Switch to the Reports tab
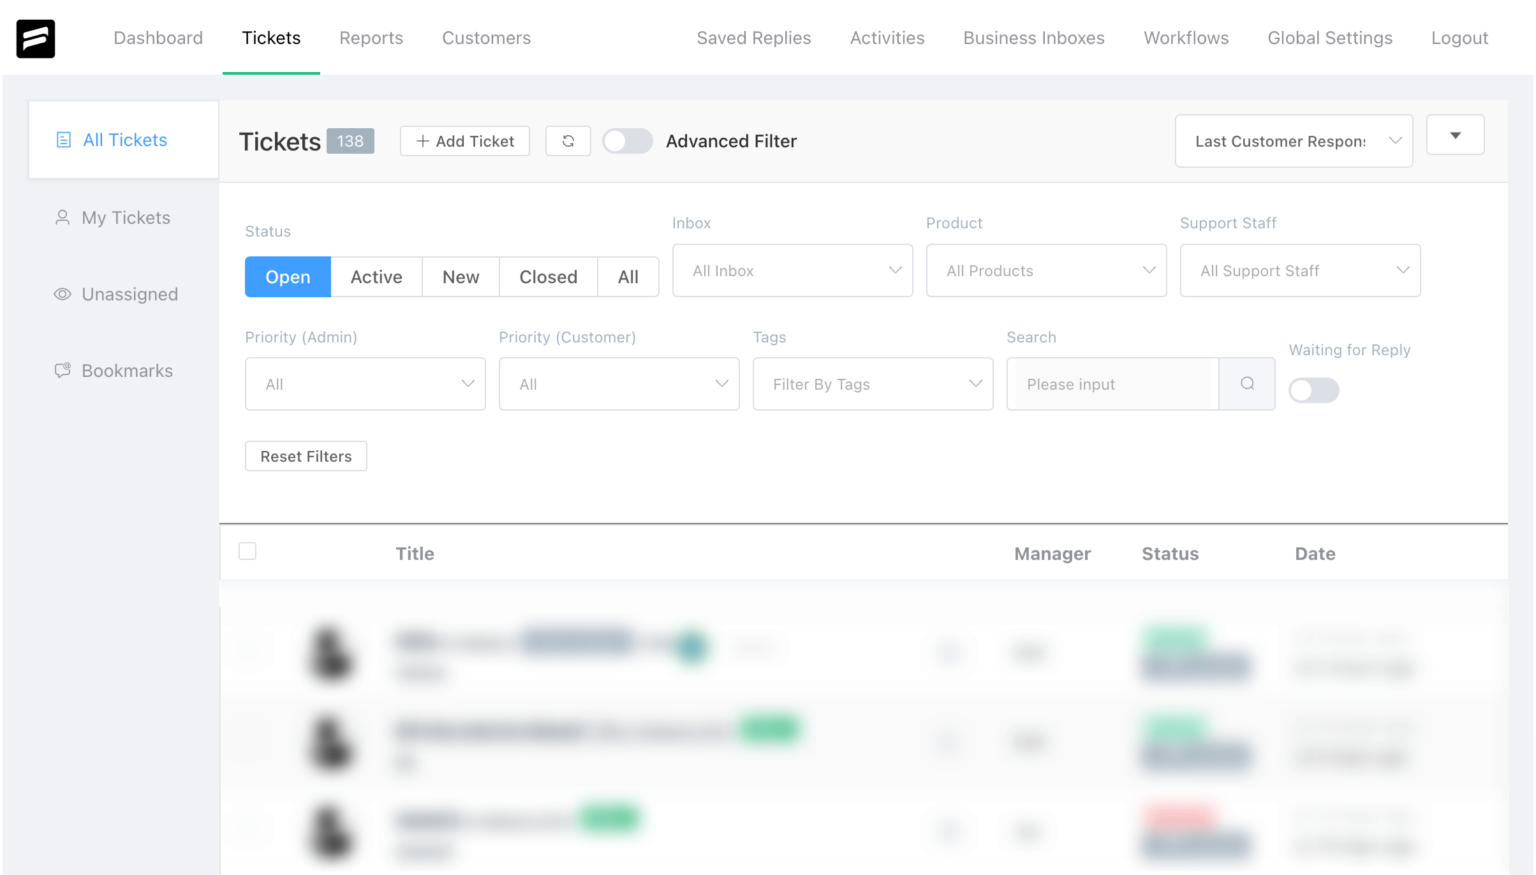Viewport: 1536px width, 875px height. point(371,38)
